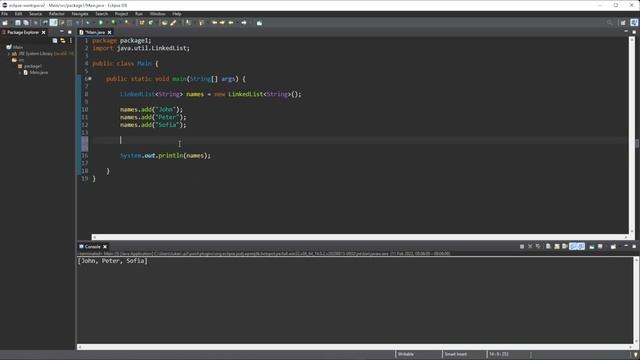Toggle Pin Console

pos(592,247)
